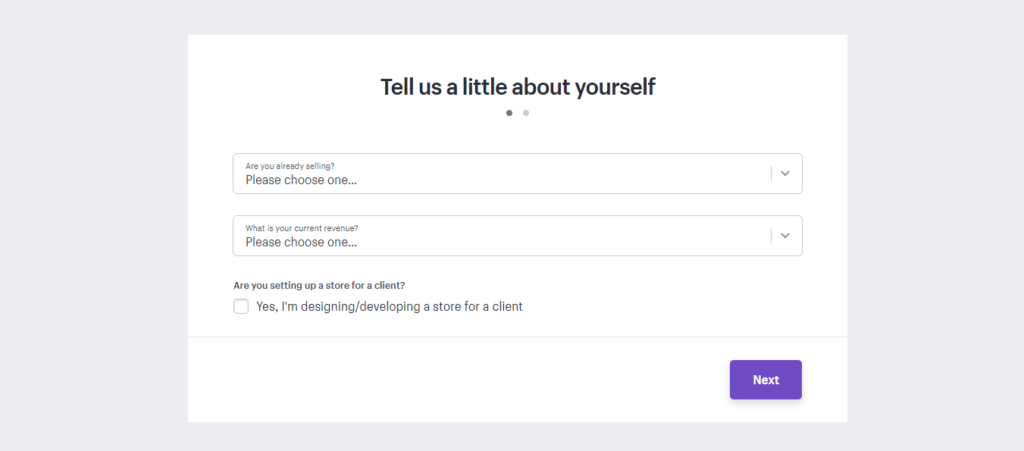Image resolution: width=1024 pixels, height=451 pixels.
Task: Click the white footer area left of Next
Action: coord(457,380)
